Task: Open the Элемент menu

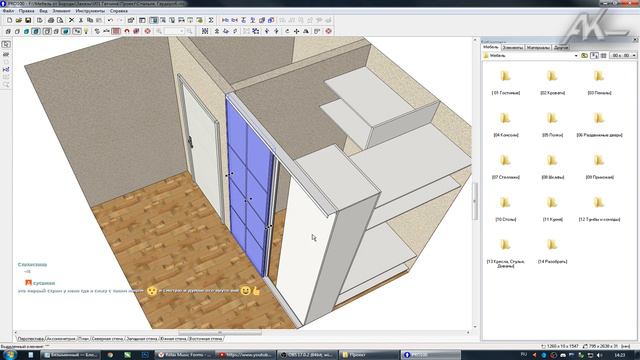Action: pyautogui.click(x=62, y=11)
